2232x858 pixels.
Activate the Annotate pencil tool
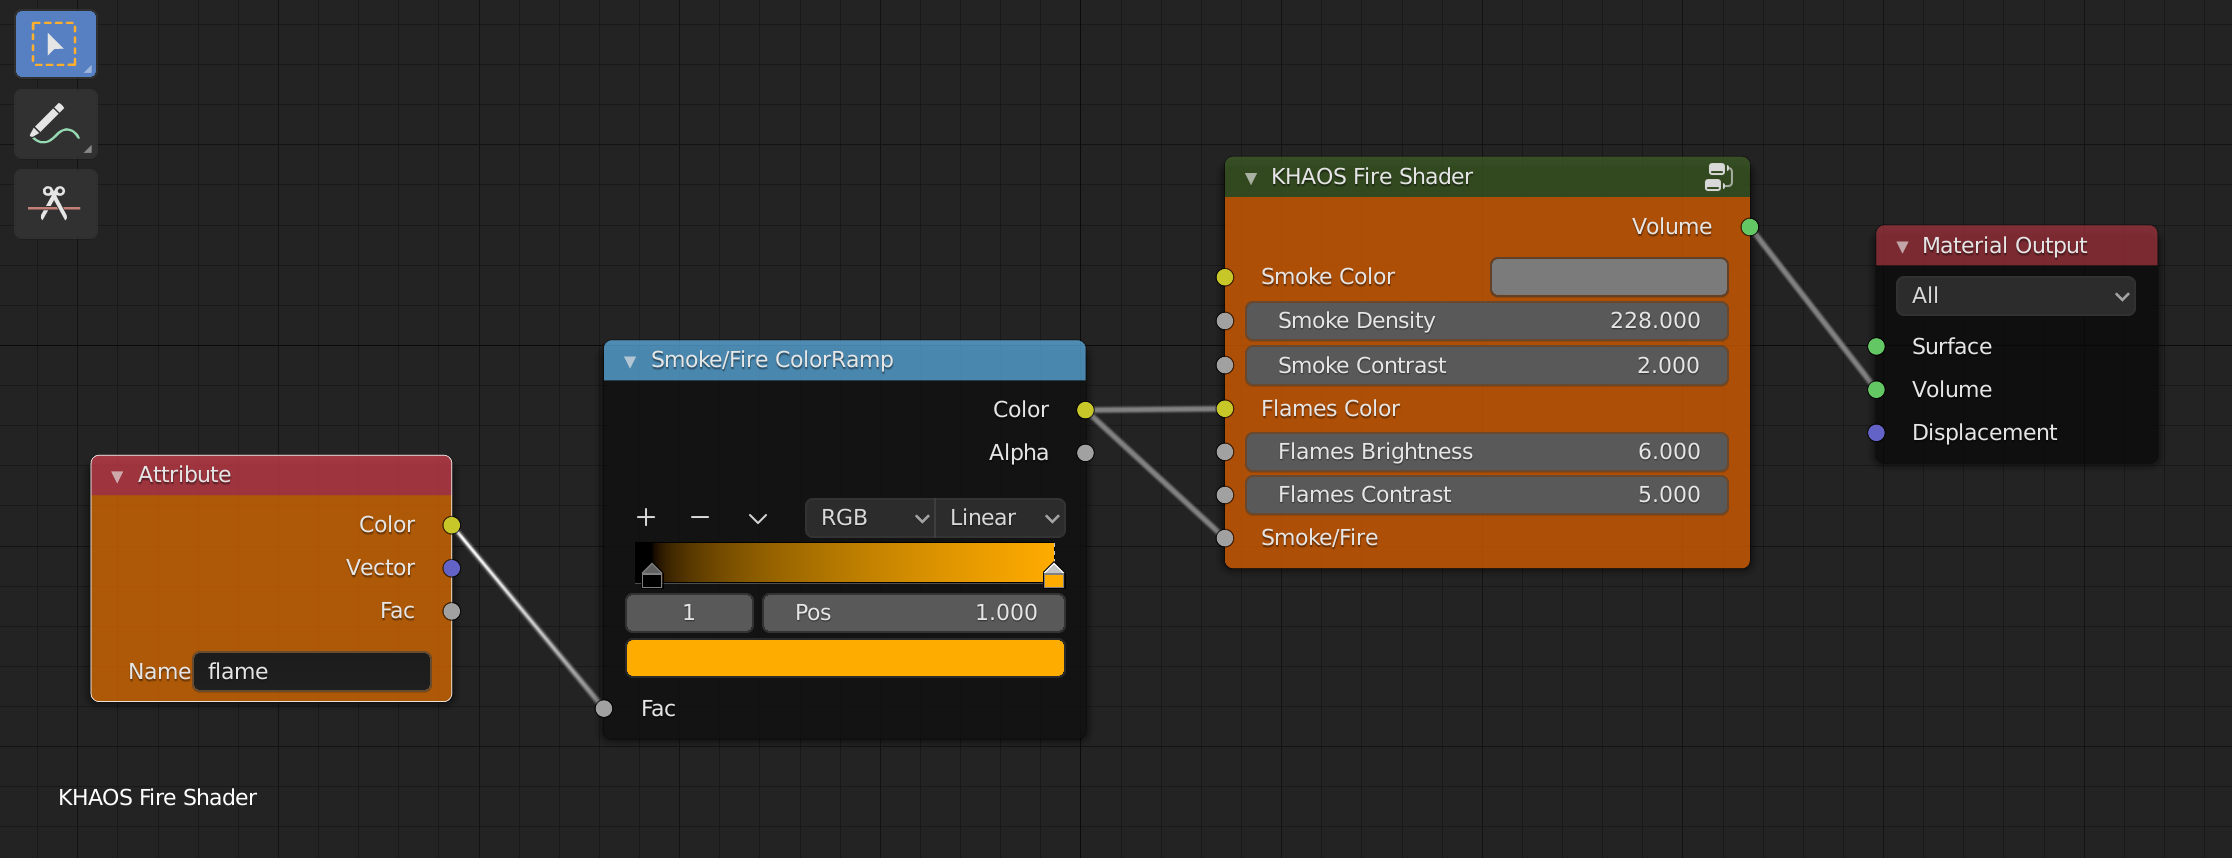click(x=55, y=124)
